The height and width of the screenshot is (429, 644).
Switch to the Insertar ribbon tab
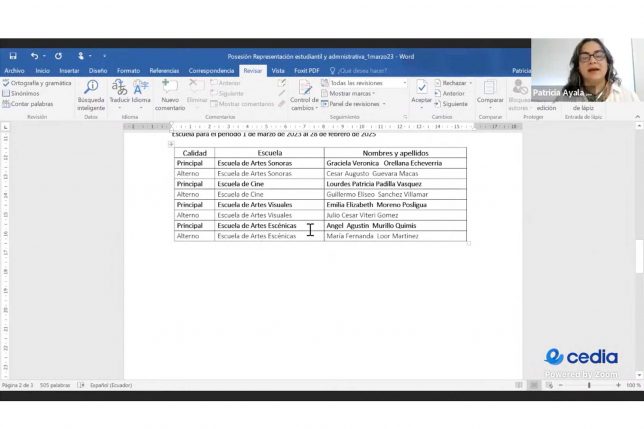69,71
